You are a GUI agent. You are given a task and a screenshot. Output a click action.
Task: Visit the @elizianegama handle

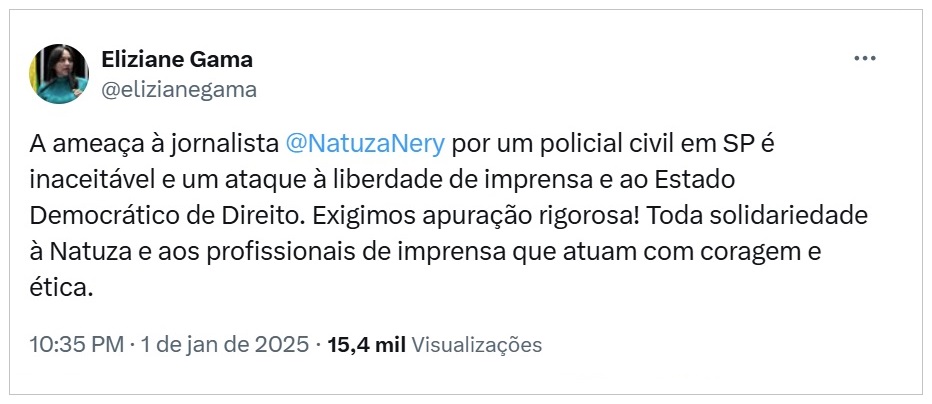(x=179, y=90)
